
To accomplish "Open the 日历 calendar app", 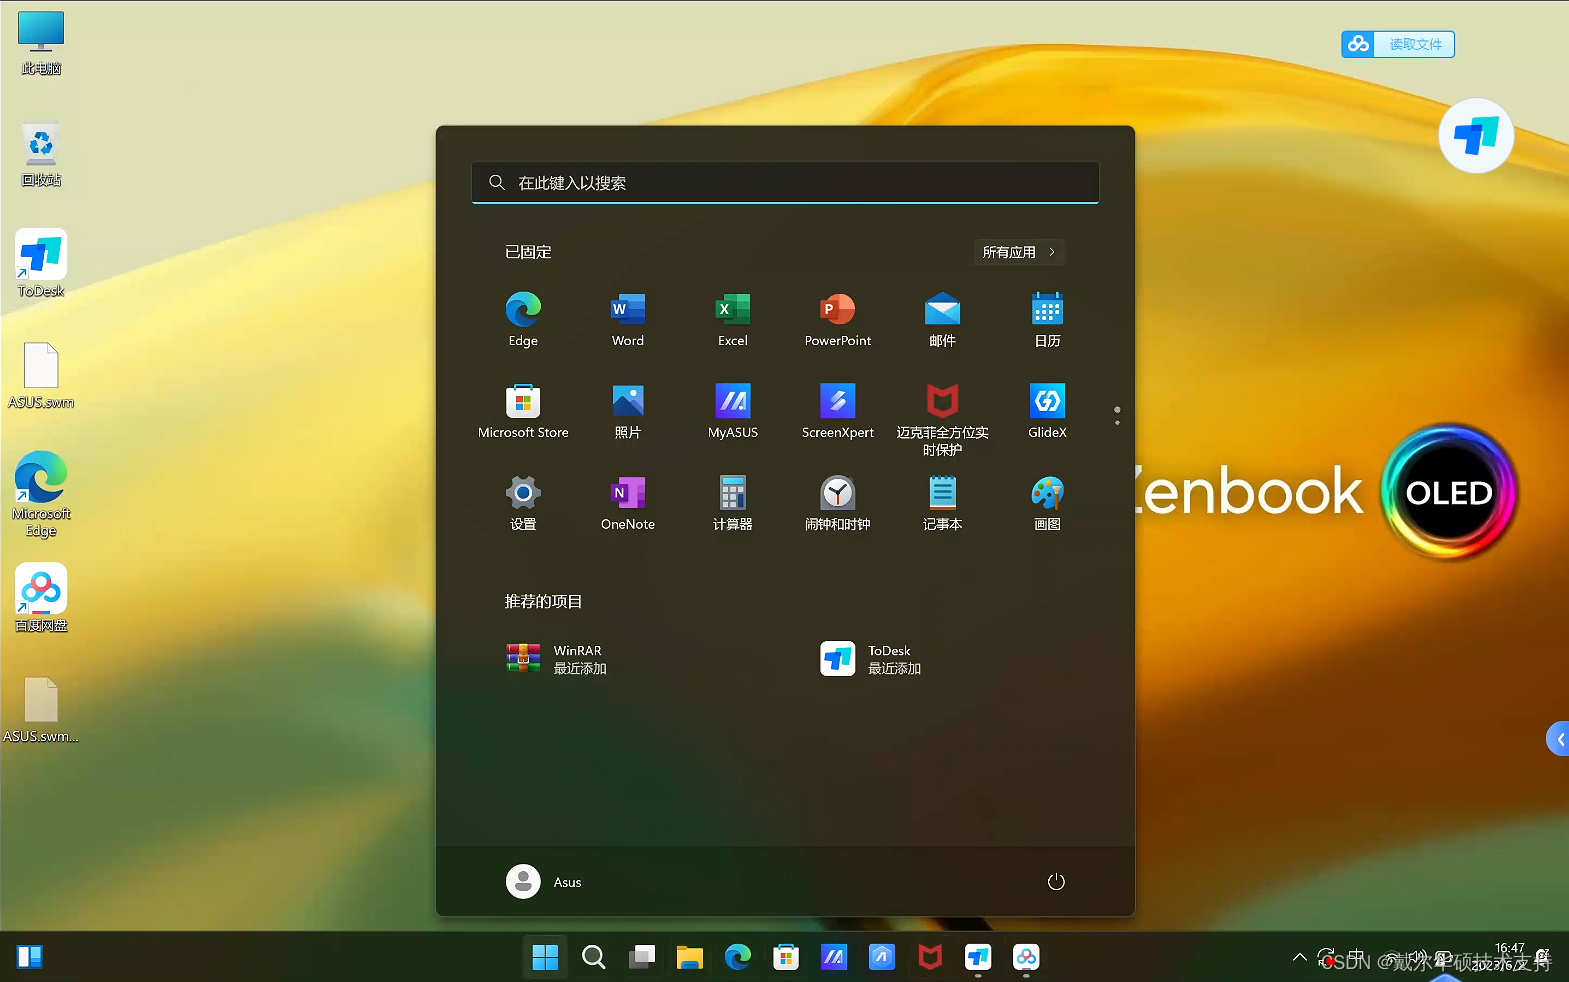I will [x=1047, y=320].
